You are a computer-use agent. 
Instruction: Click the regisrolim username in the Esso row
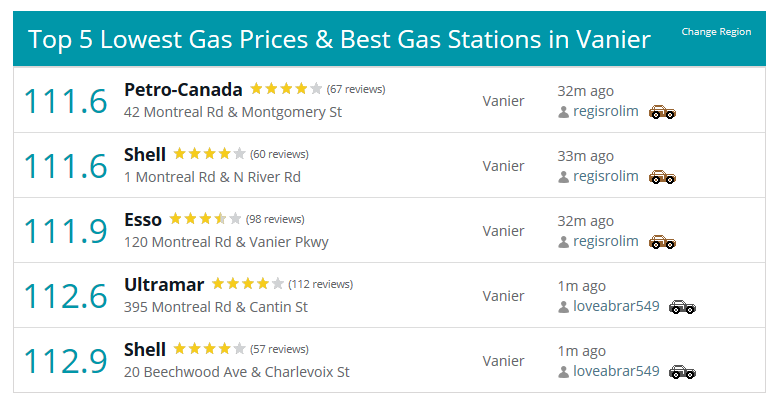(606, 241)
